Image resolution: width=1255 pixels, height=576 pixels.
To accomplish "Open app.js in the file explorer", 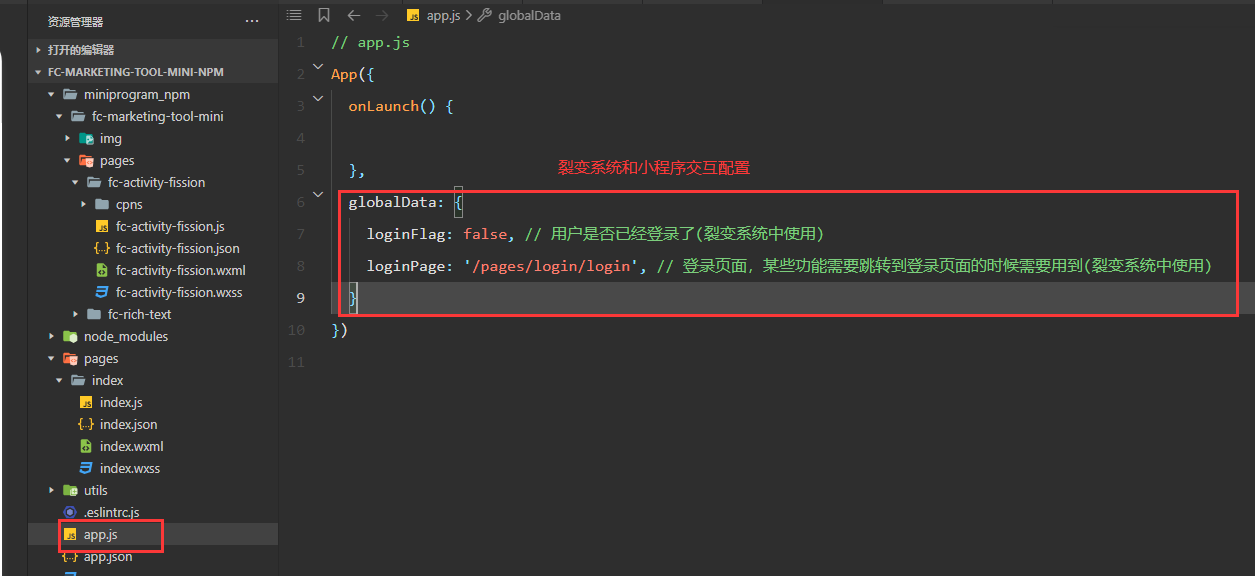I will (100, 535).
